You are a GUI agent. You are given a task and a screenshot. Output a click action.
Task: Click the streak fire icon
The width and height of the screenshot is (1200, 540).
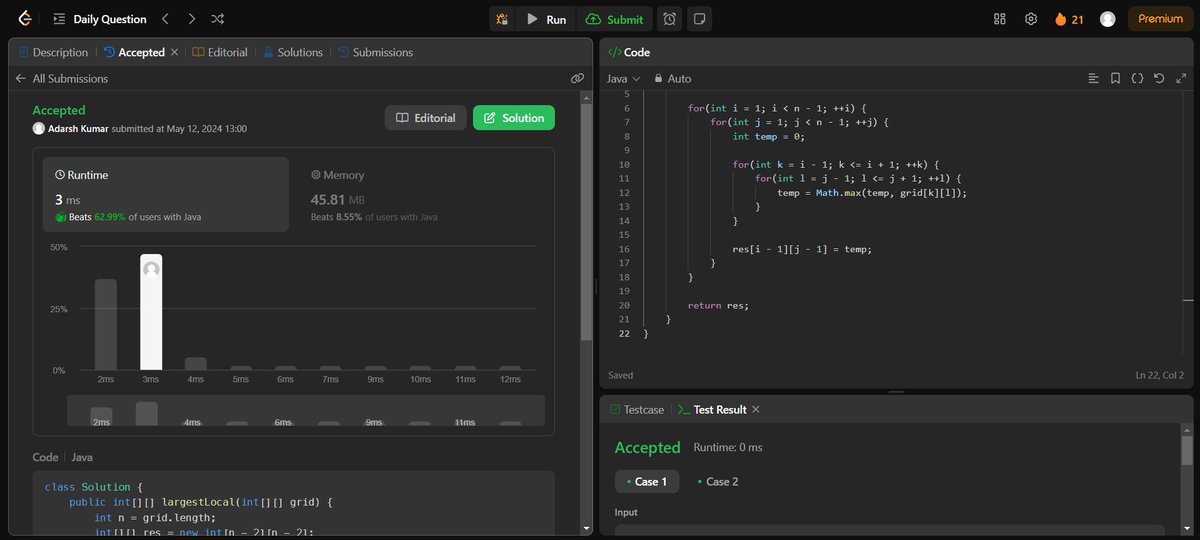[x=1061, y=19]
